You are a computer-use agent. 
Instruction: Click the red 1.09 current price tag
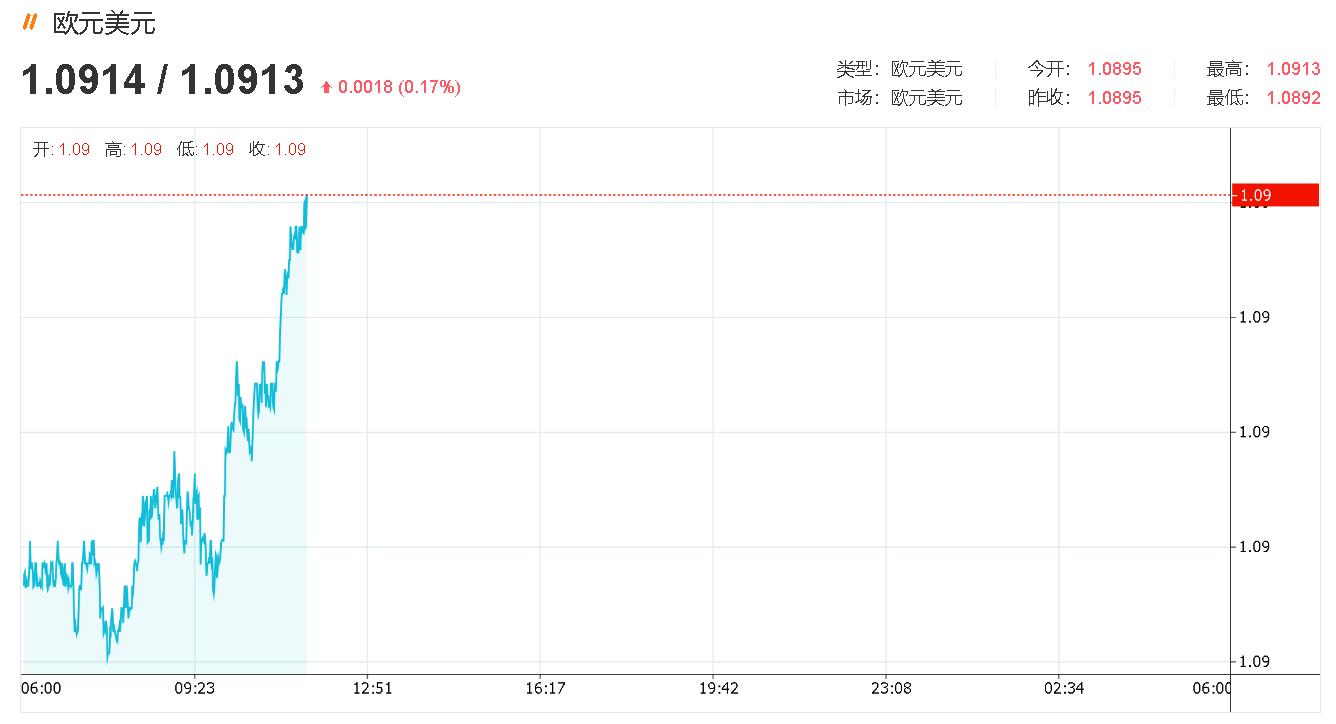click(x=1275, y=195)
